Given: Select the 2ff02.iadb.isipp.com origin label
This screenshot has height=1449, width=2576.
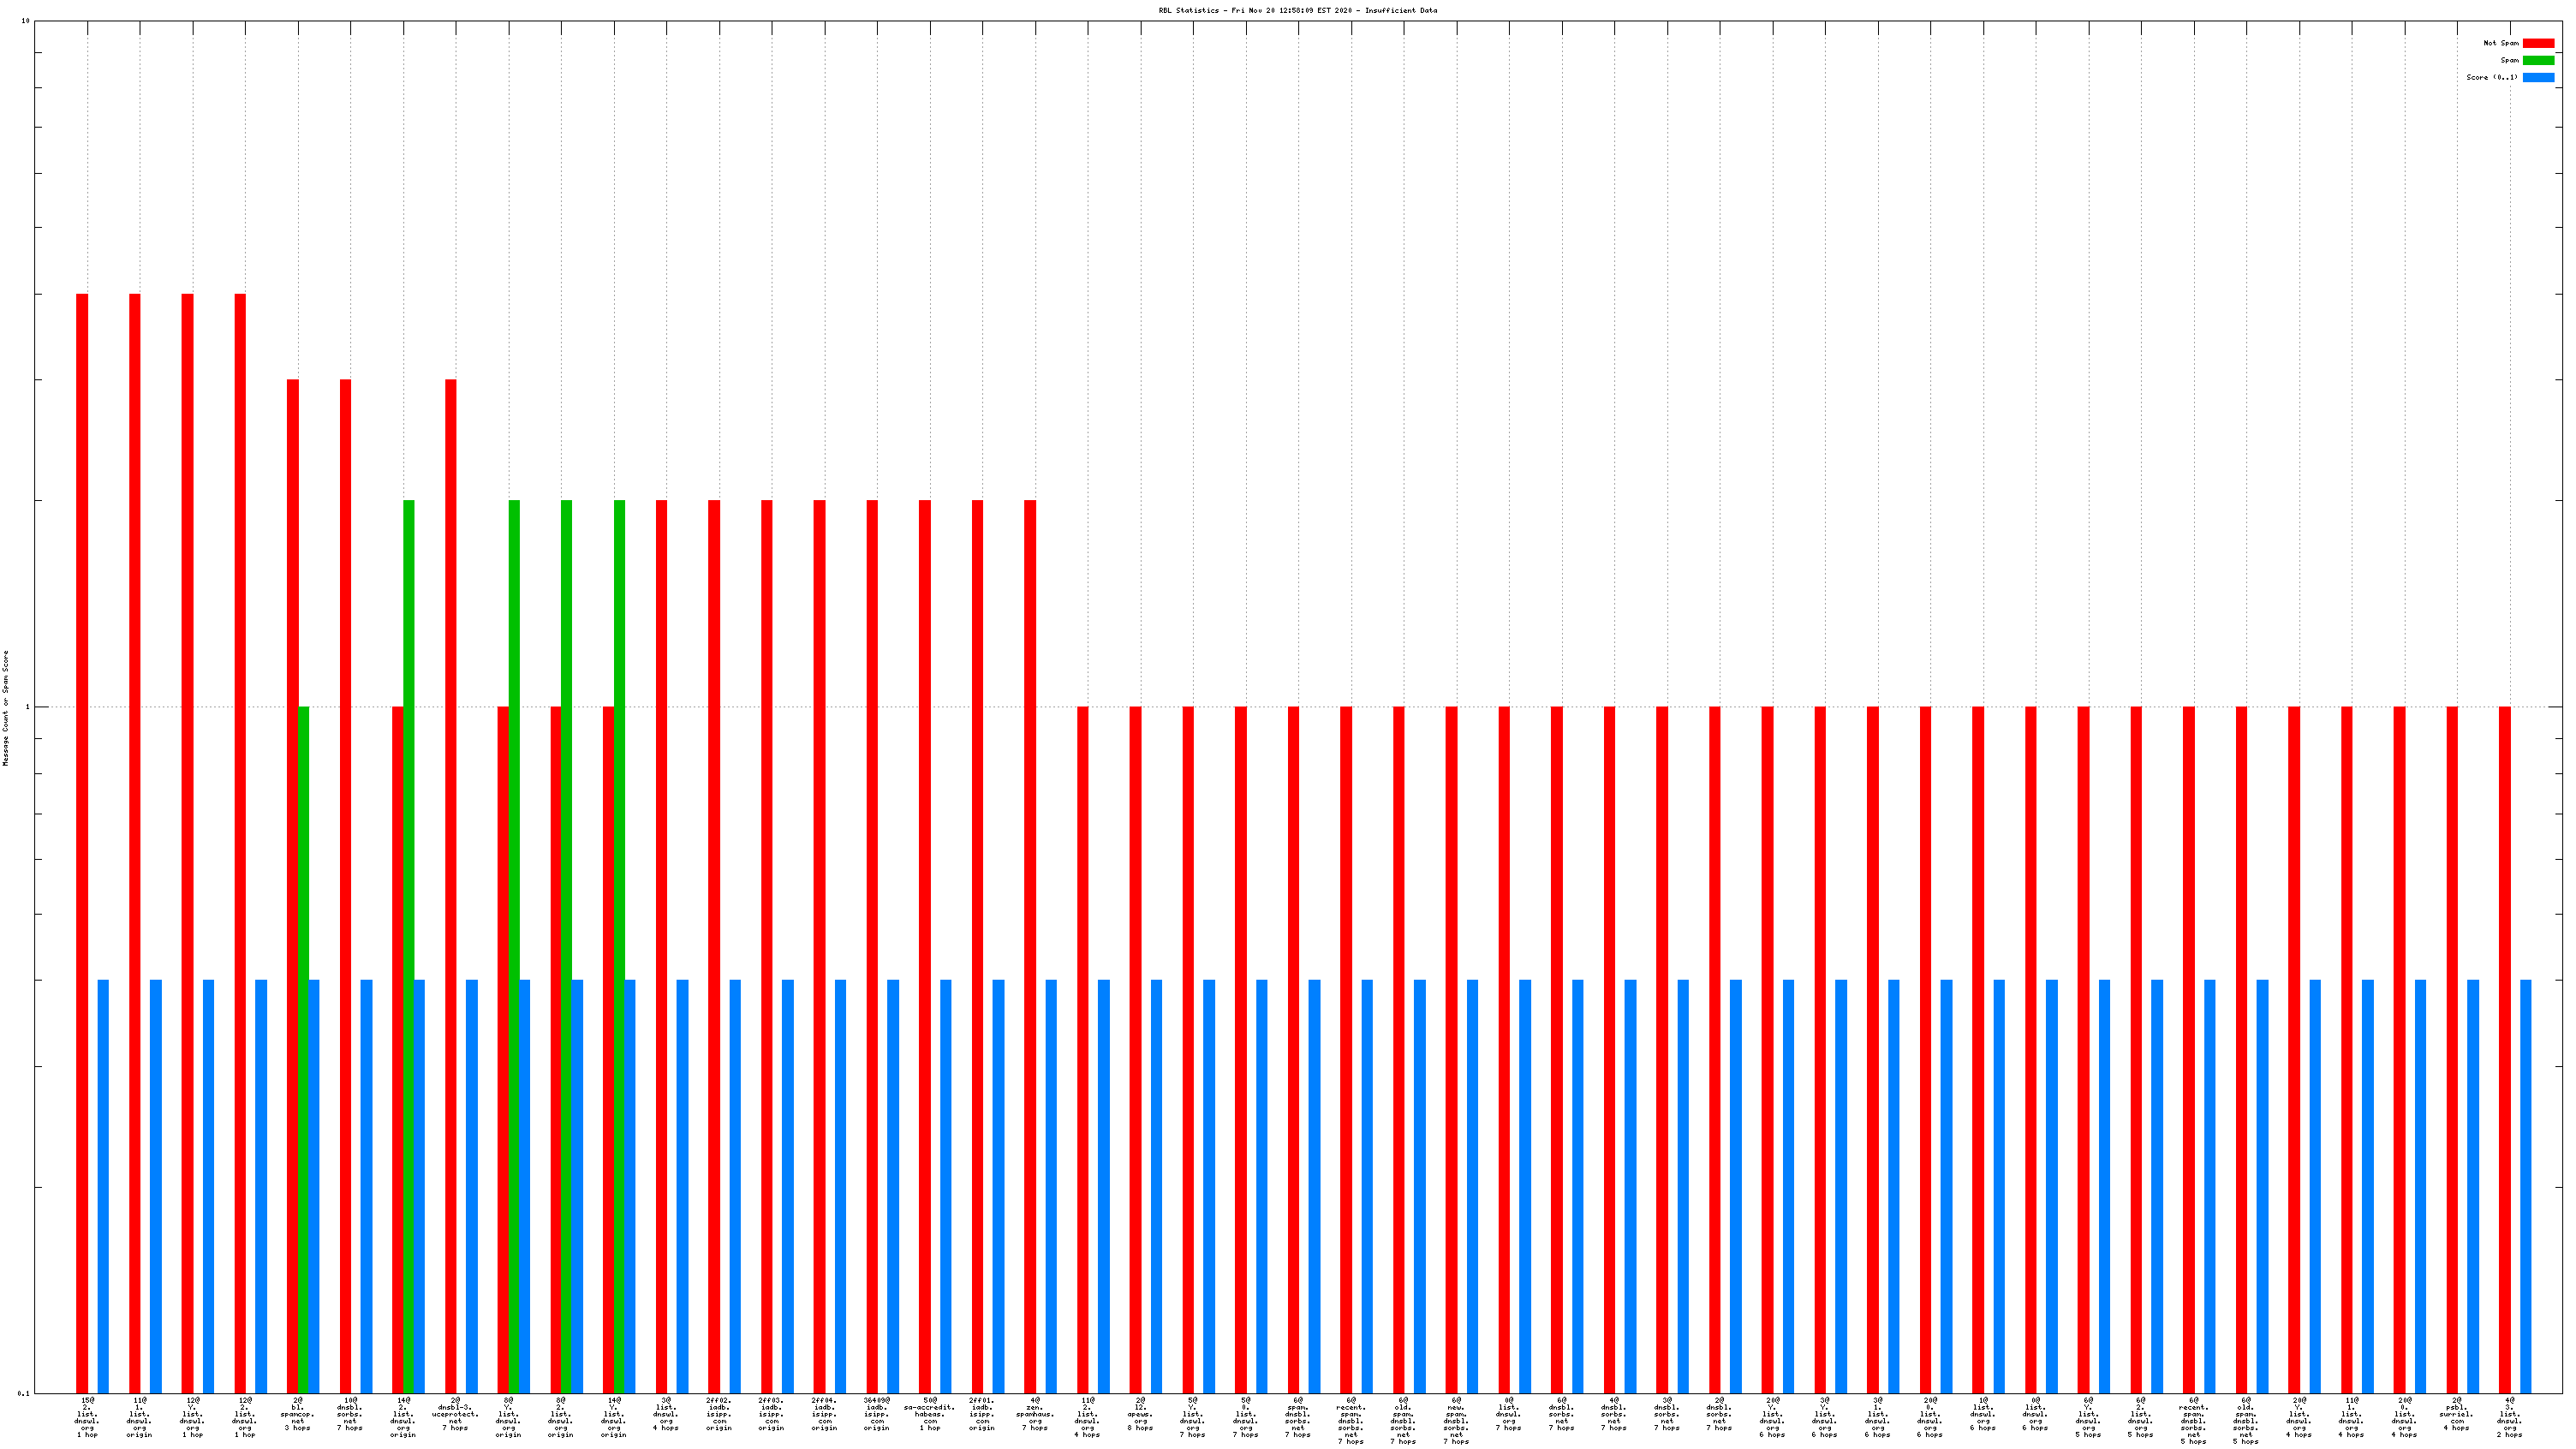Looking at the screenshot, I should [x=718, y=1413].
